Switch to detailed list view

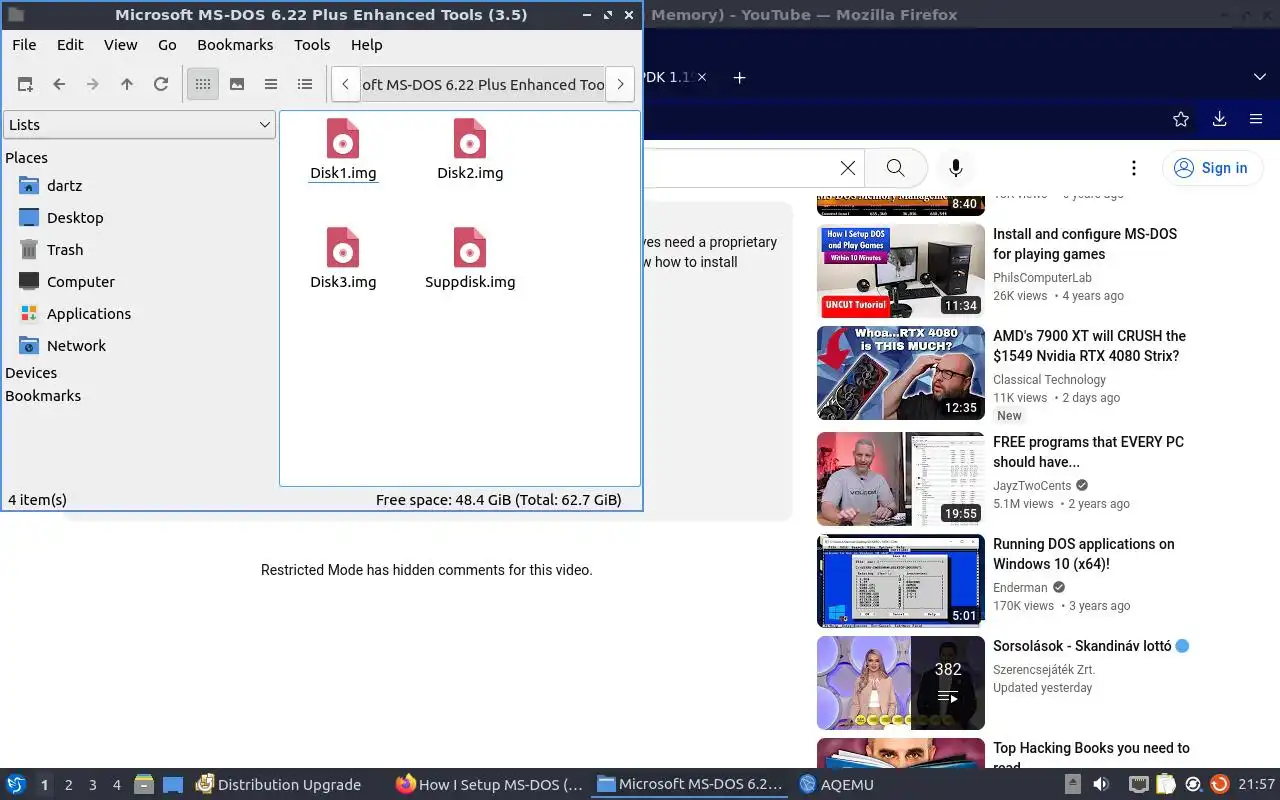(305, 85)
